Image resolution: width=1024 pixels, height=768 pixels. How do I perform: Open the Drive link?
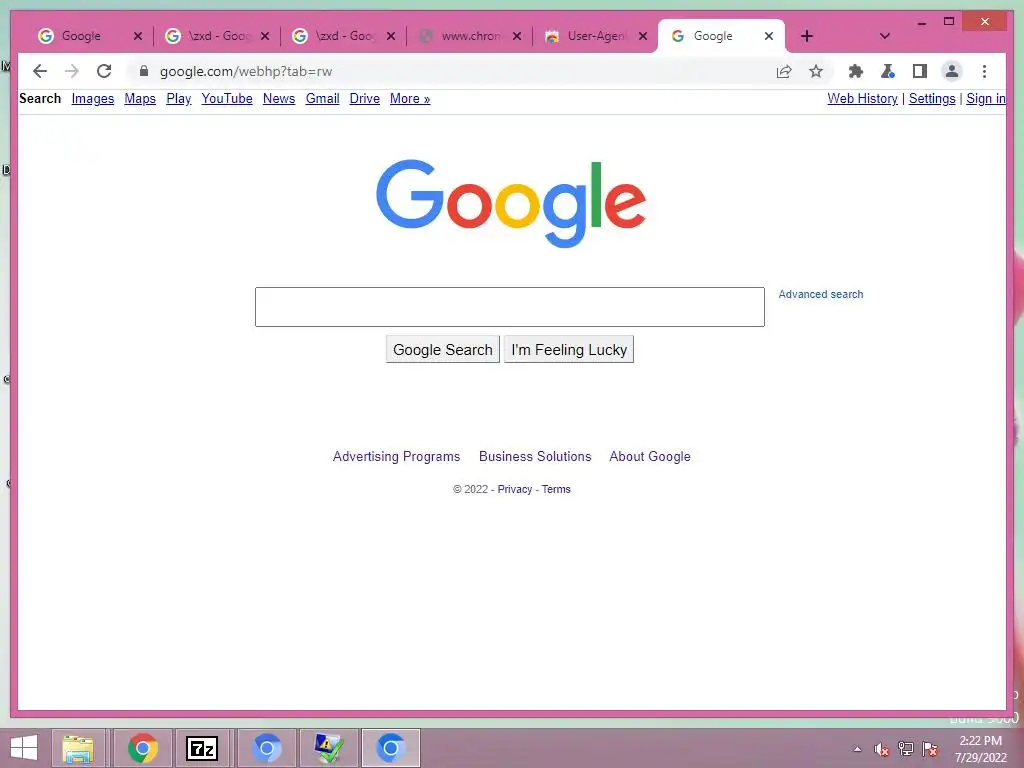point(364,99)
